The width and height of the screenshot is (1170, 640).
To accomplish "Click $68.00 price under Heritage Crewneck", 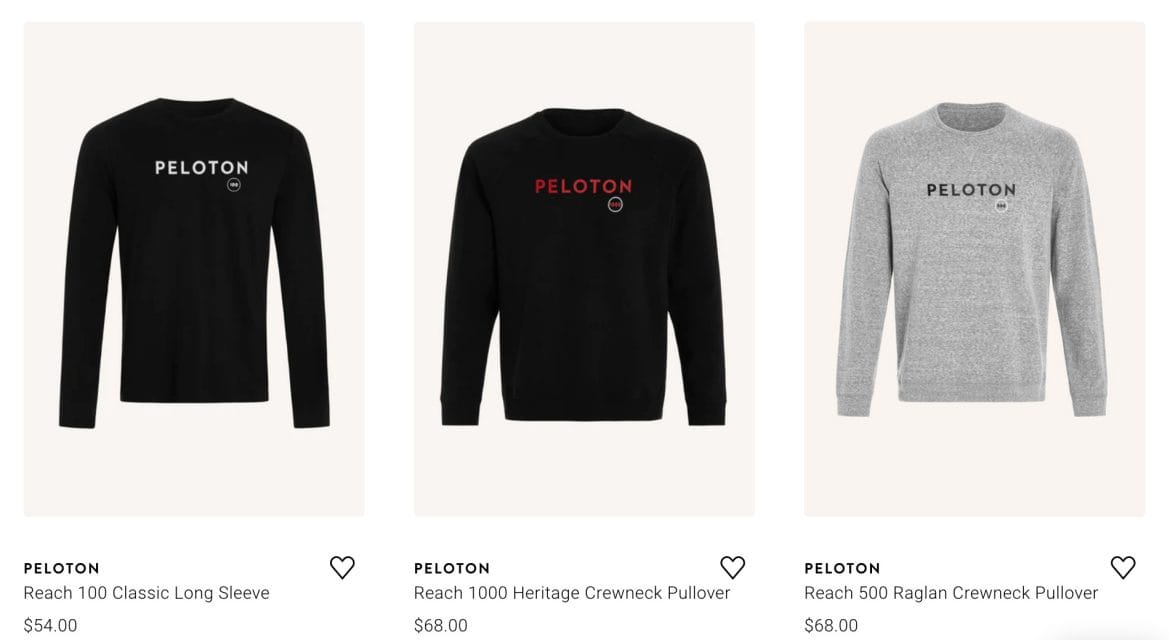I will [x=441, y=625].
